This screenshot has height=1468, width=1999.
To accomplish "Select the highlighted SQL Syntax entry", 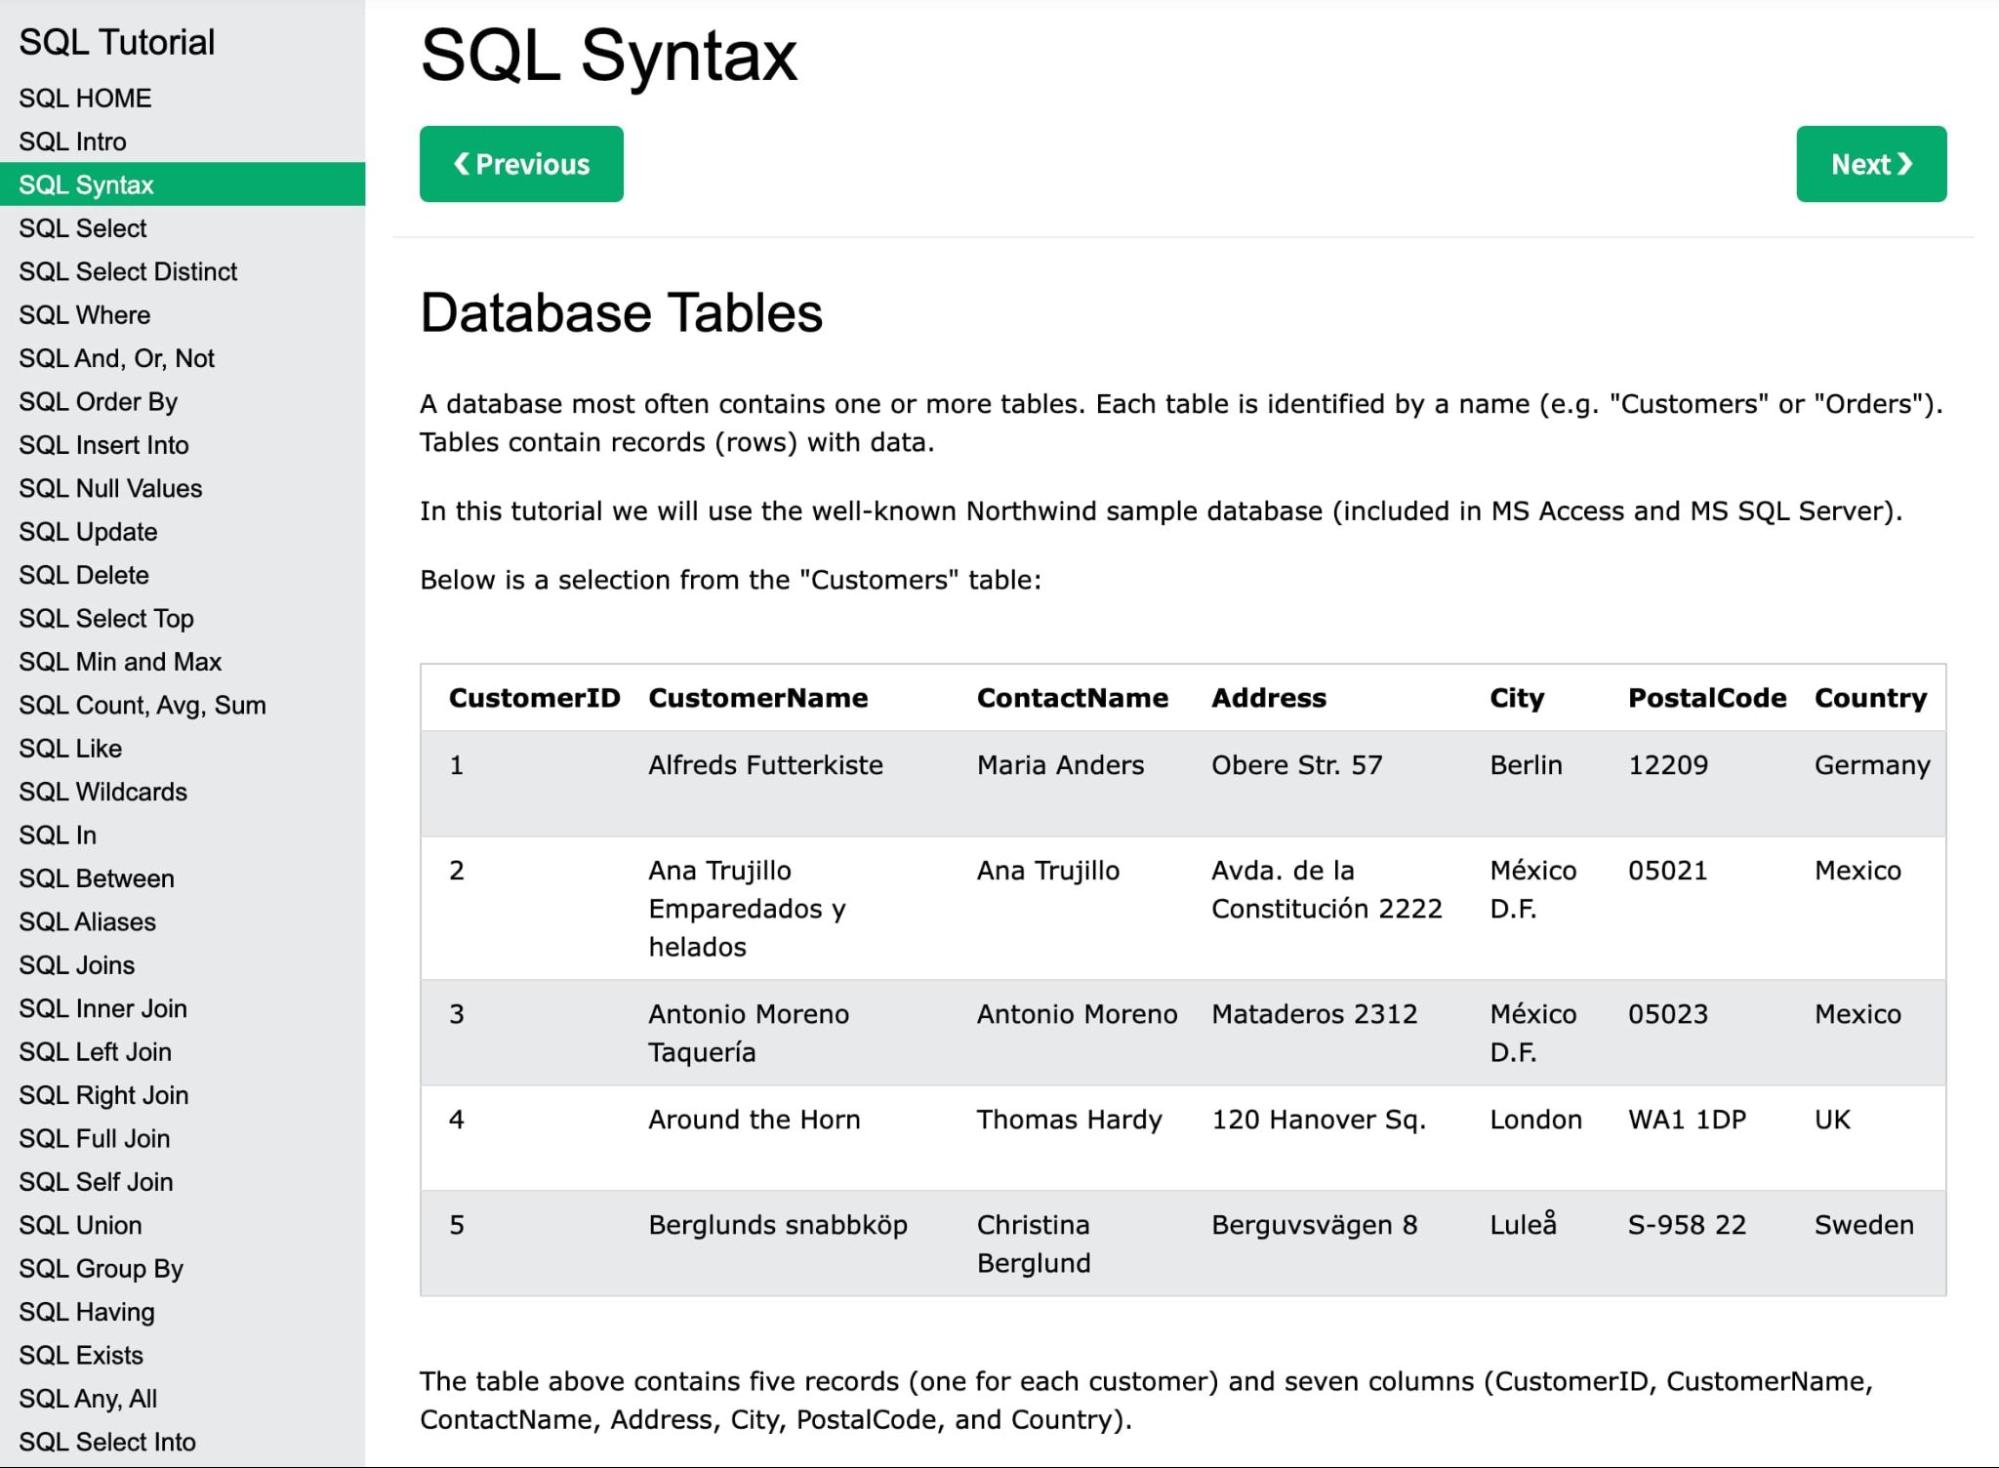I will (87, 184).
